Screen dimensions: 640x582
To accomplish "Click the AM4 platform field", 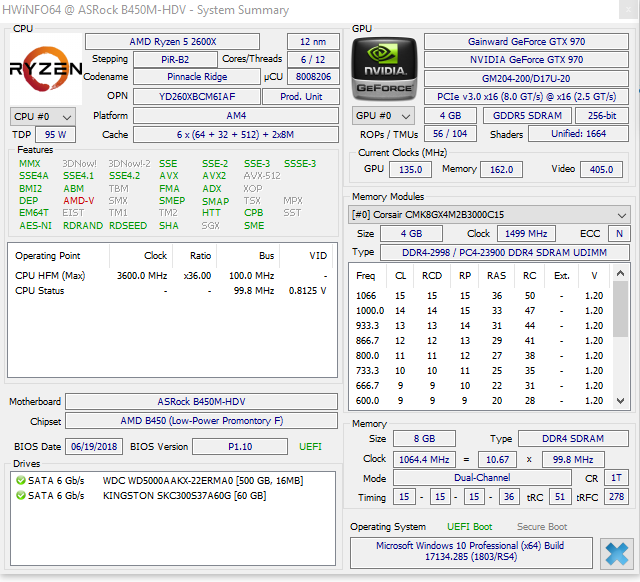I will pos(236,116).
